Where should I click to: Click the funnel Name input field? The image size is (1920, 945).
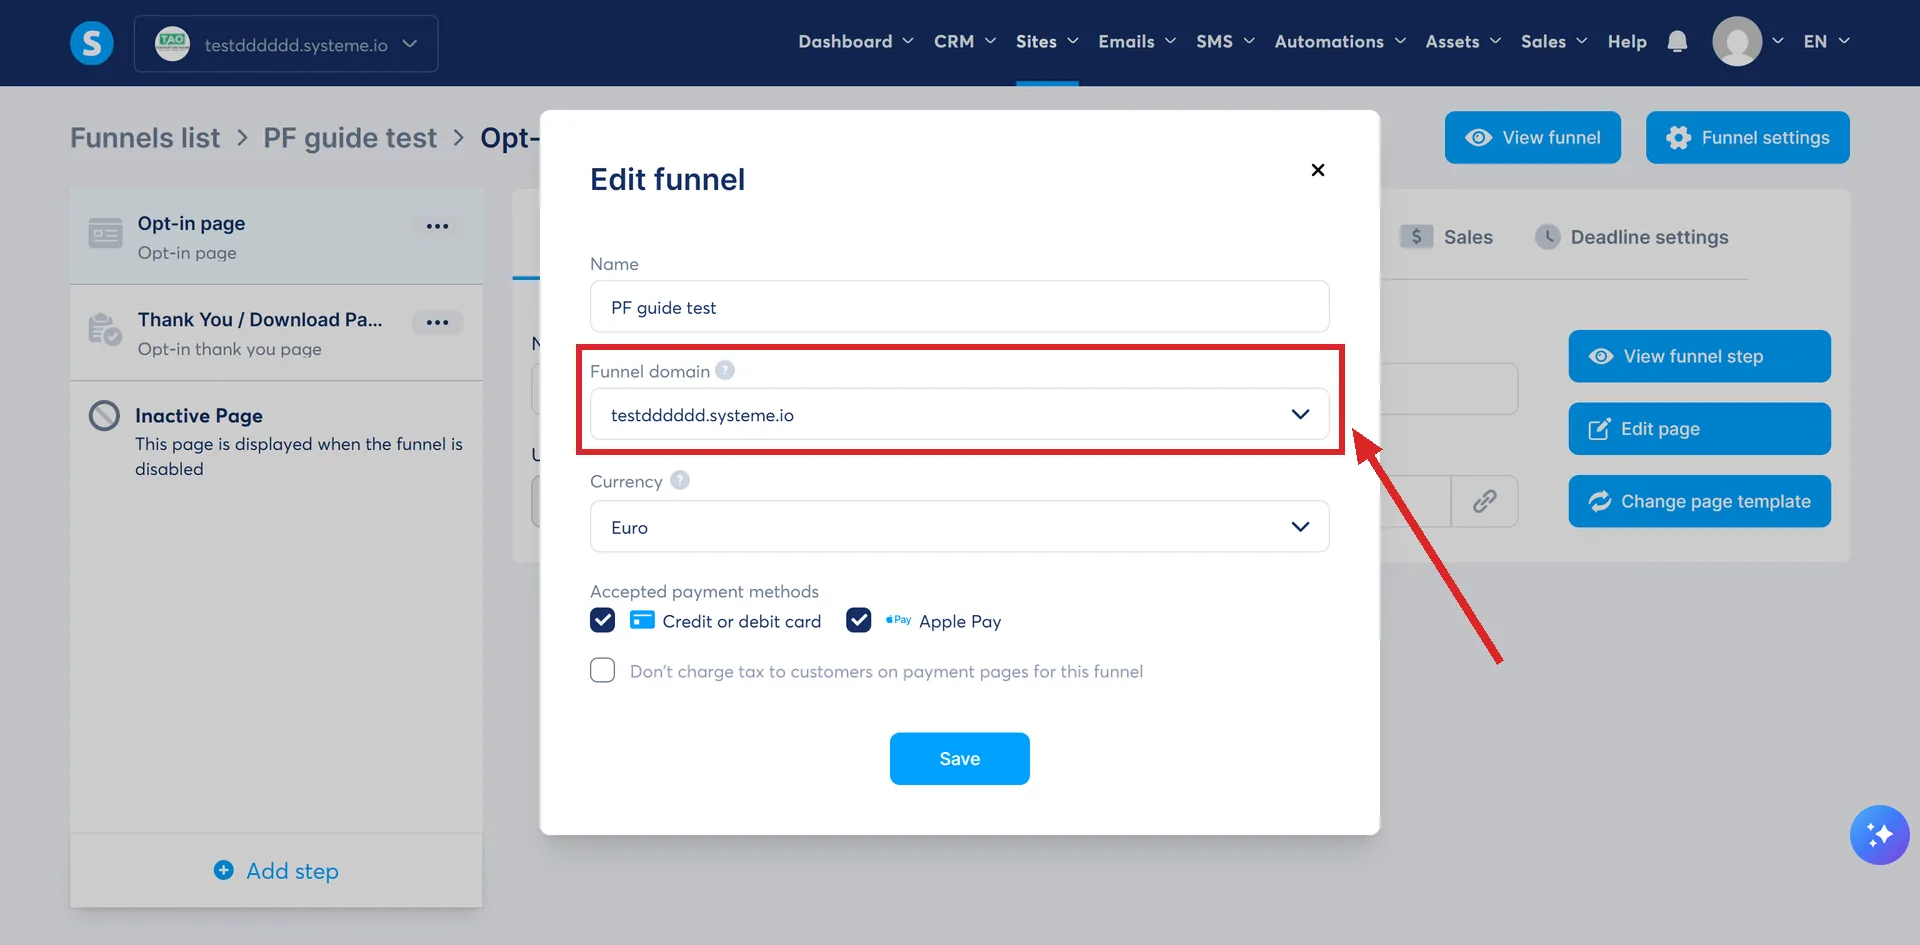[959, 306]
